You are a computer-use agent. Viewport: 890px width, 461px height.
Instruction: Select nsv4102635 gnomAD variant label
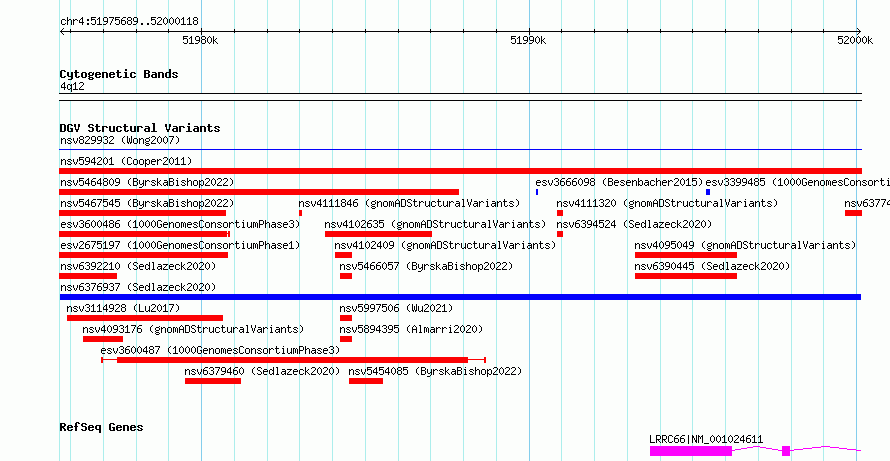pyautogui.click(x=435, y=224)
